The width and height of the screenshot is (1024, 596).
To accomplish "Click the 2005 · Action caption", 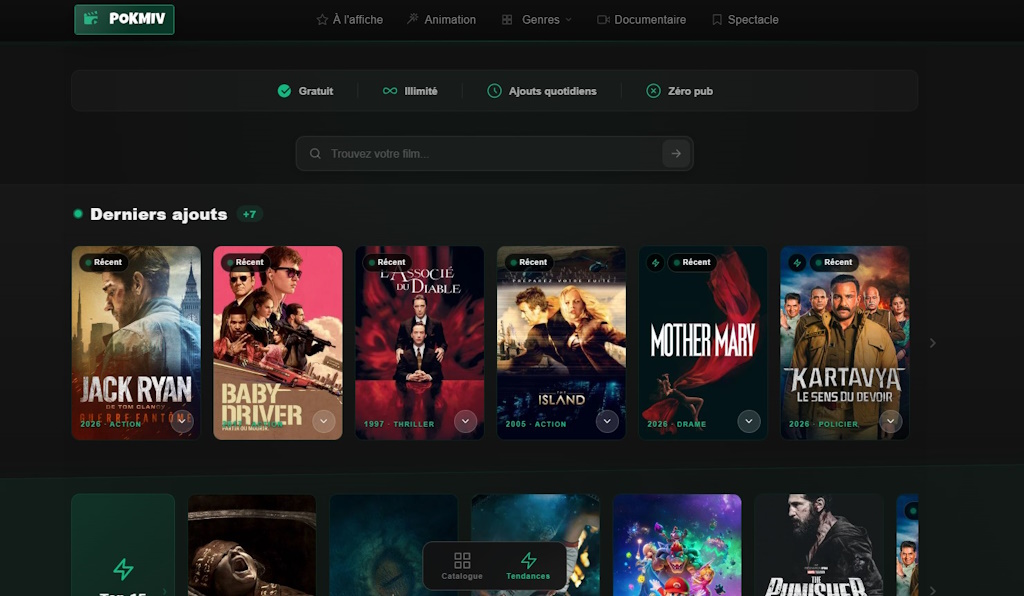I will tap(536, 424).
